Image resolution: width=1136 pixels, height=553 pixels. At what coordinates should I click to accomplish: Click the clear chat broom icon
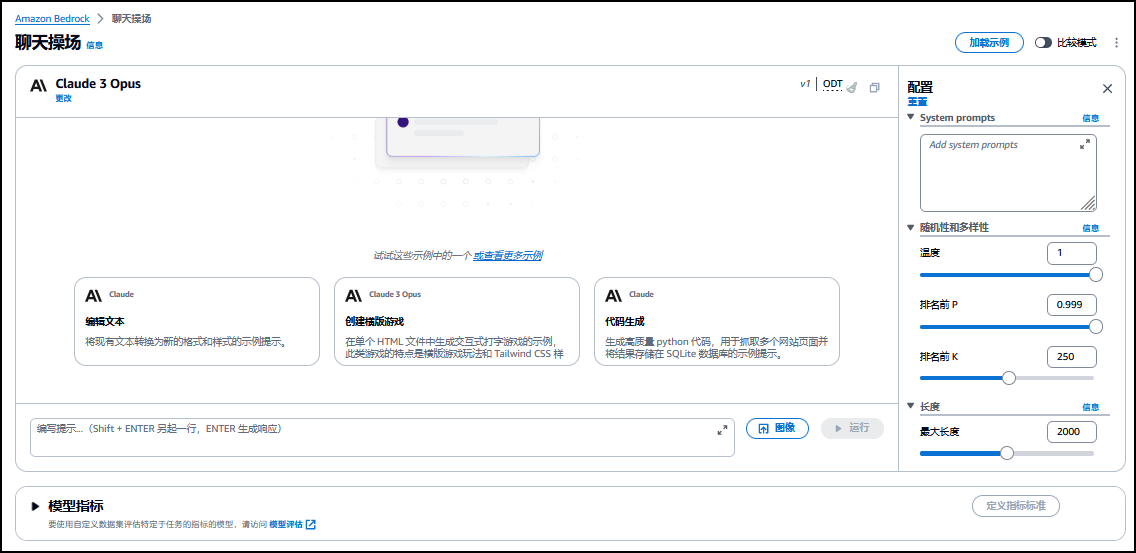click(x=852, y=87)
